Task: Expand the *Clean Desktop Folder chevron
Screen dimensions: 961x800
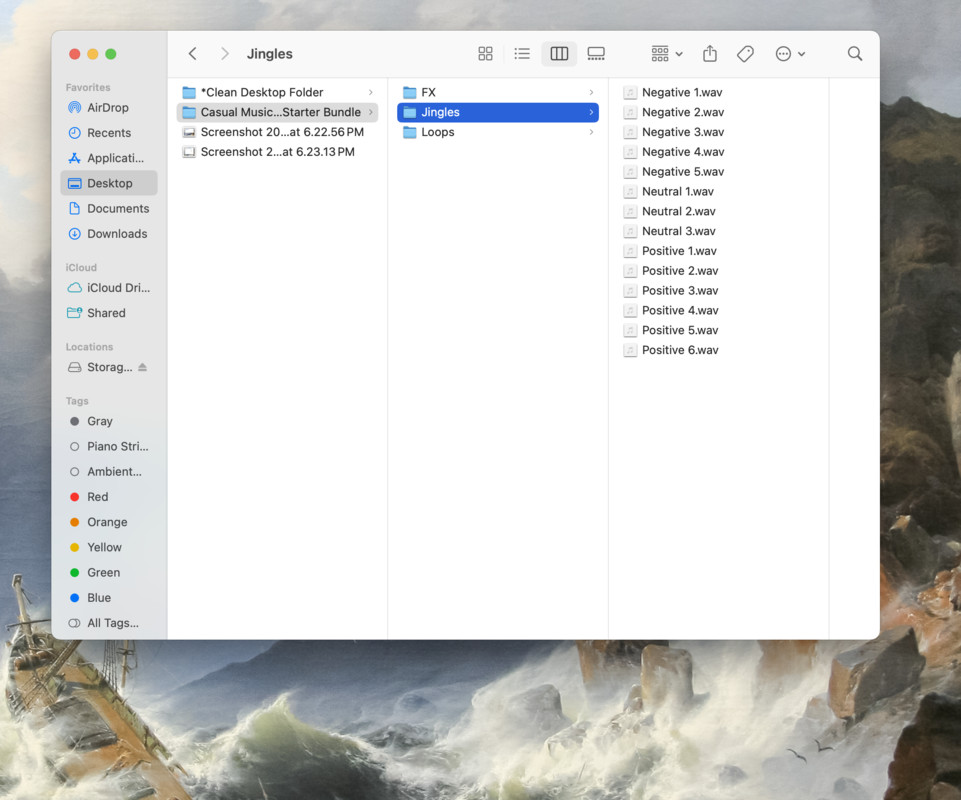Action: (371, 93)
